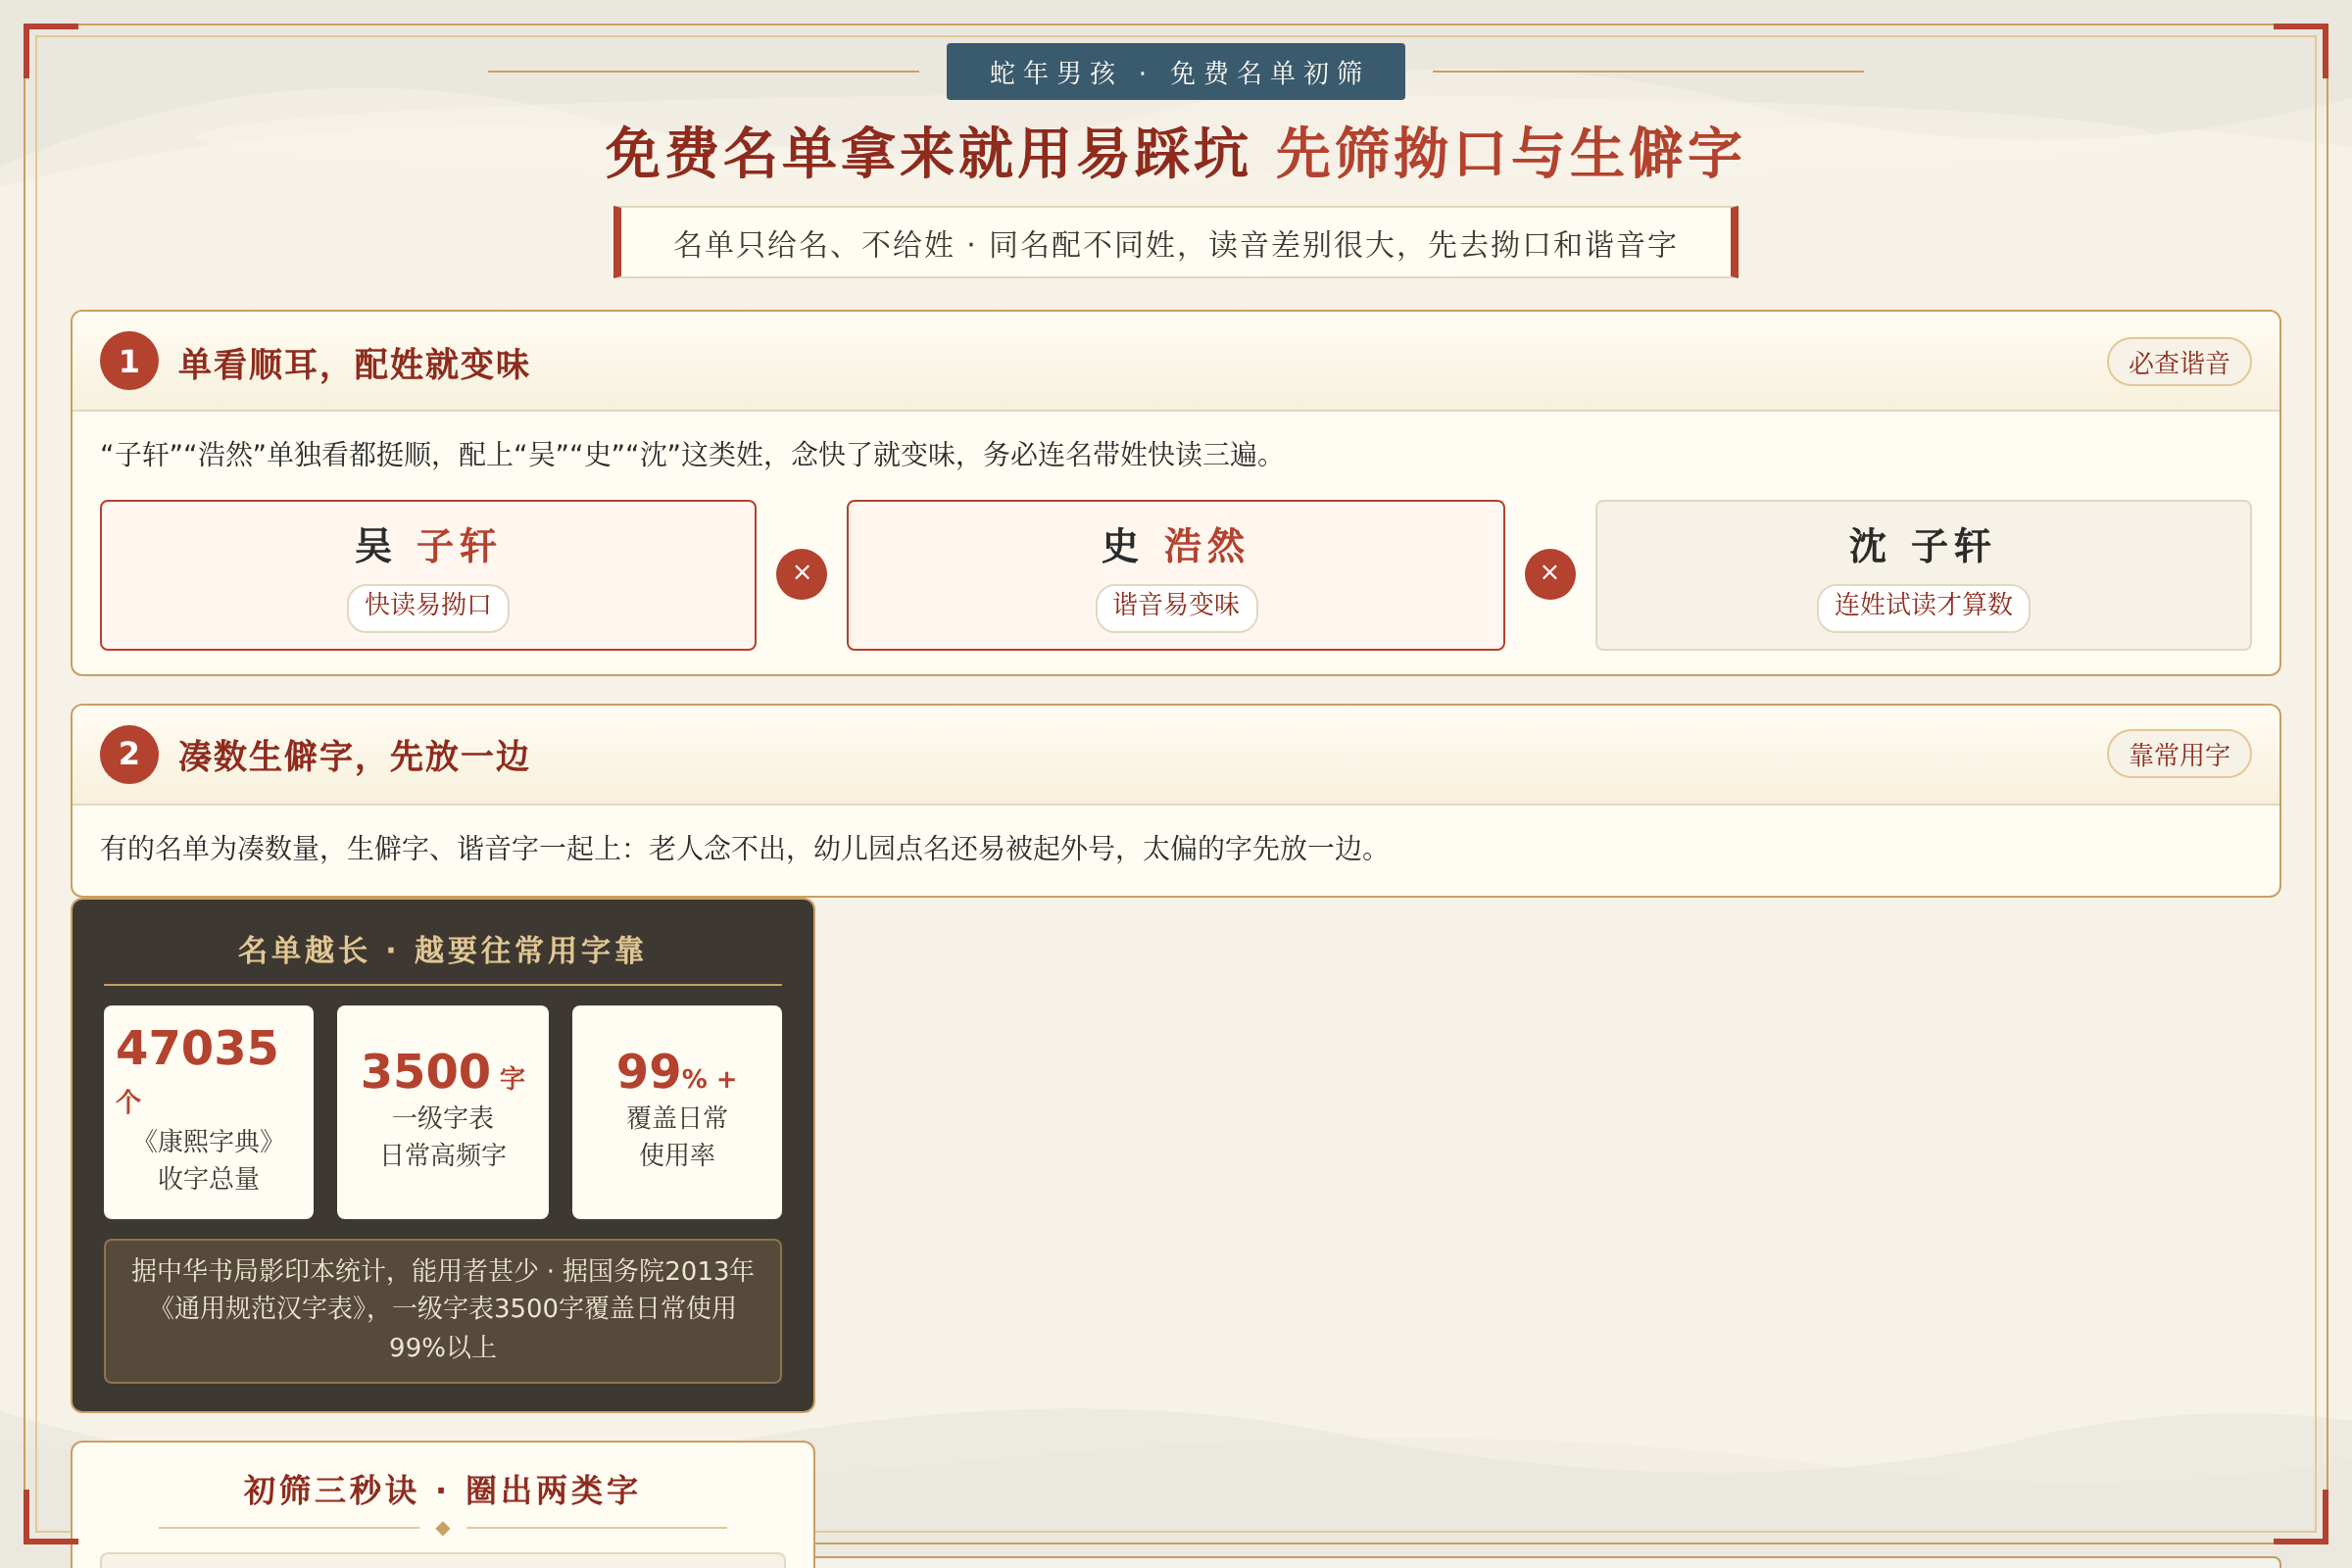Click the 连姓试读才算数 label
The height and width of the screenshot is (1568, 2352).
[x=1923, y=607]
